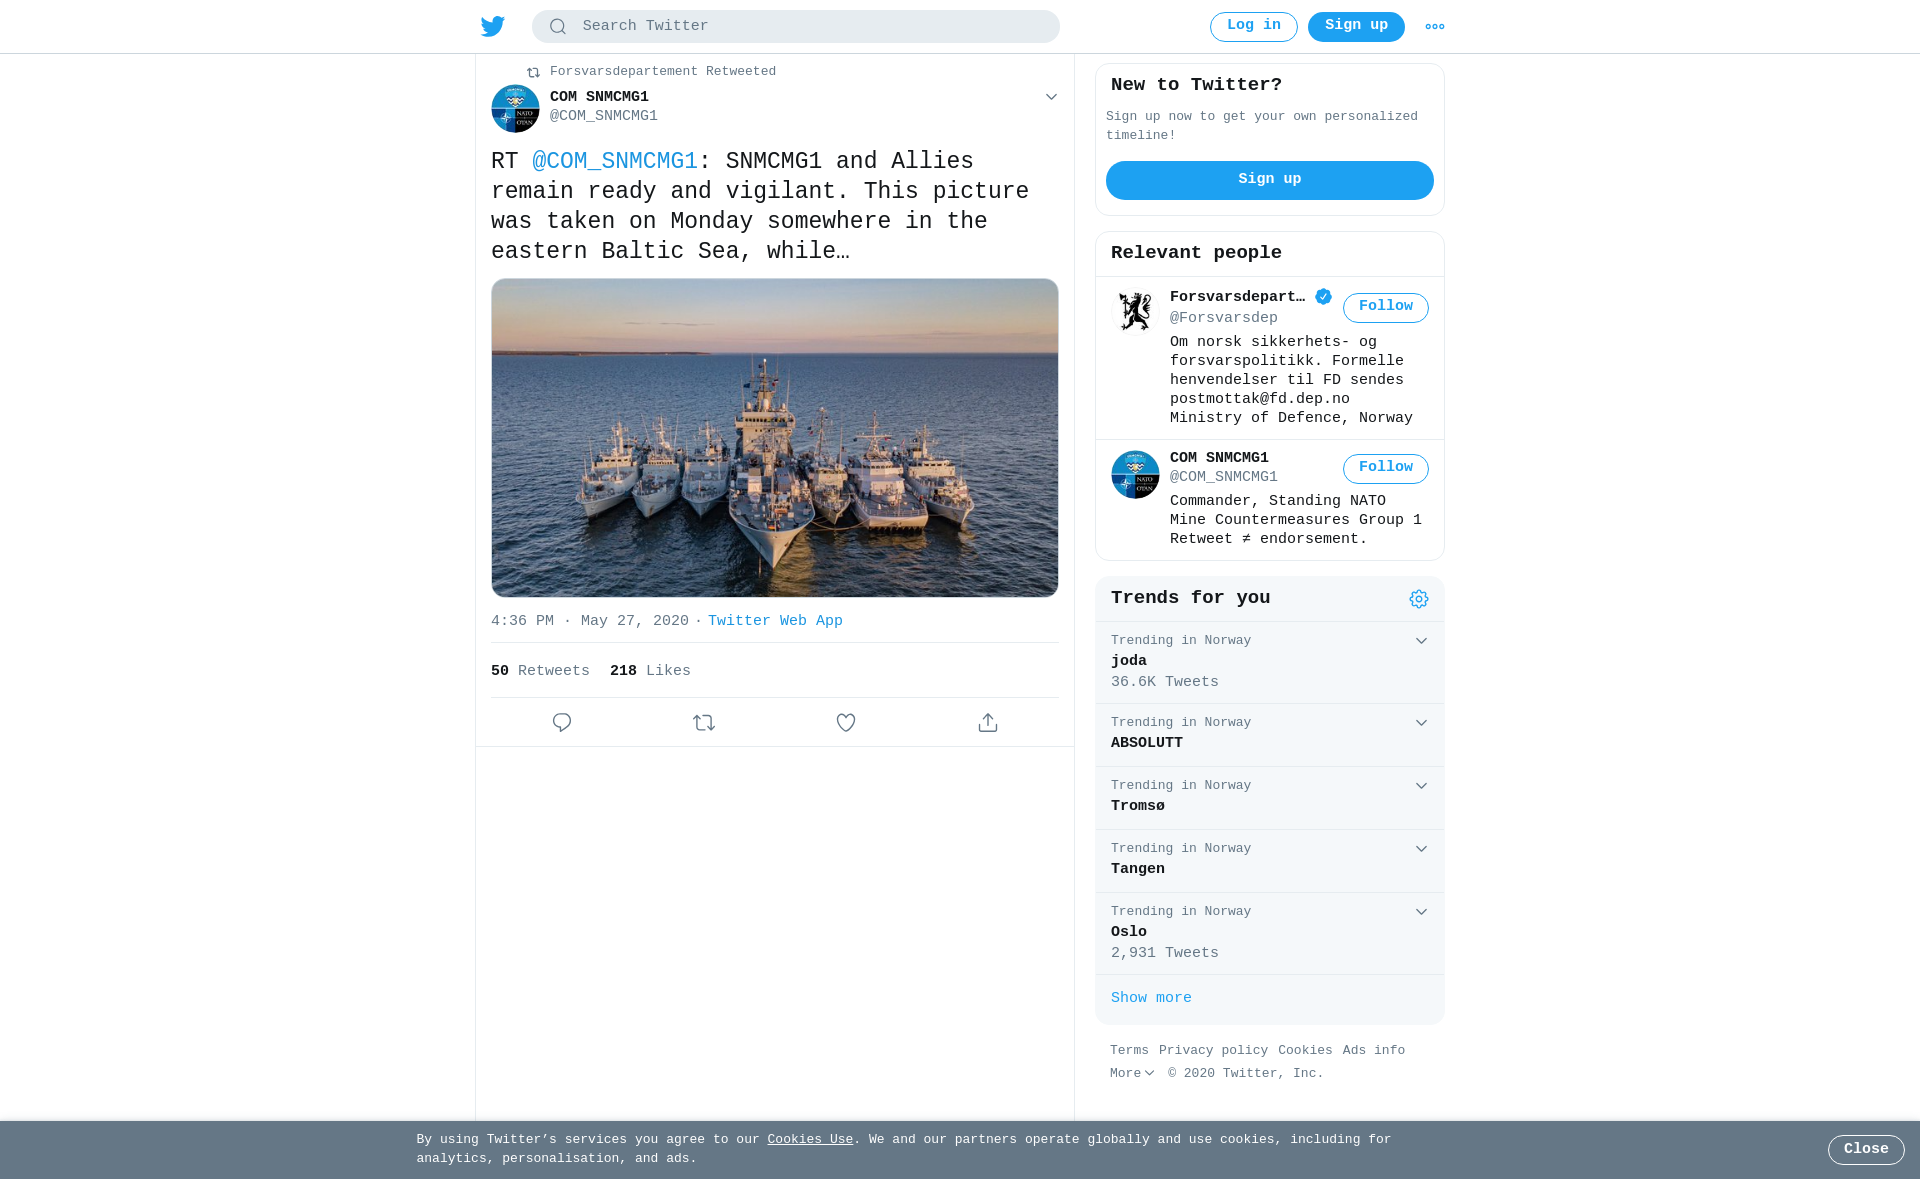
Task: Expand options for Tromsø trend
Action: pyautogui.click(x=1421, y=786)
